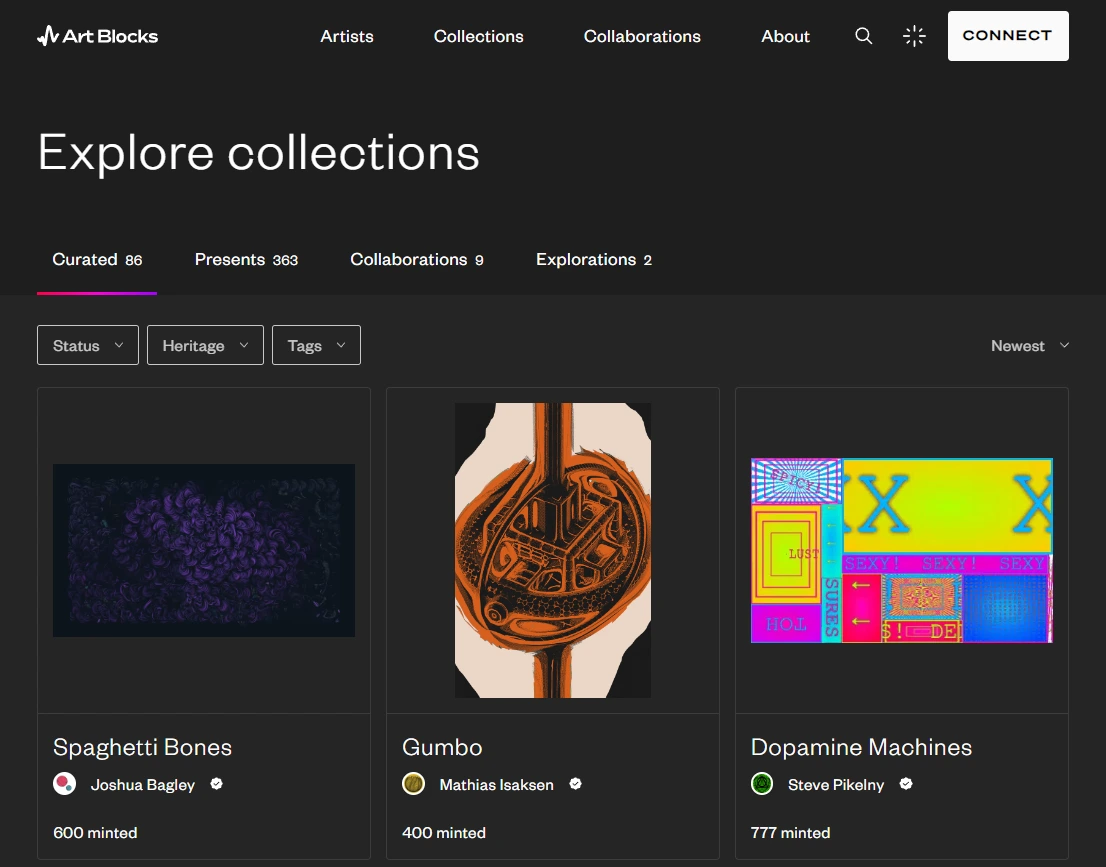Viewport: 1106px width, 867px height.
Task: Click verified badge next to Steve Pikelny
Action: click(906, 784)
